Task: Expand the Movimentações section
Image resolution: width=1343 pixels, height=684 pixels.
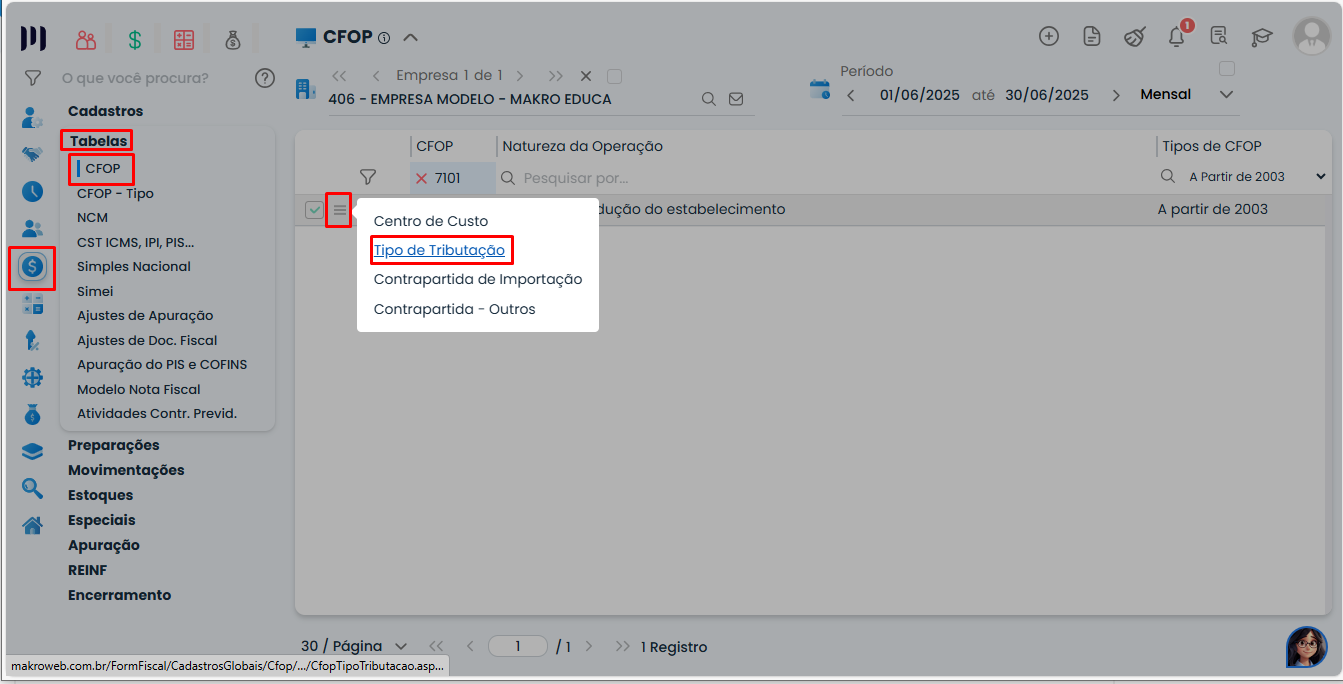Action: 126,470
